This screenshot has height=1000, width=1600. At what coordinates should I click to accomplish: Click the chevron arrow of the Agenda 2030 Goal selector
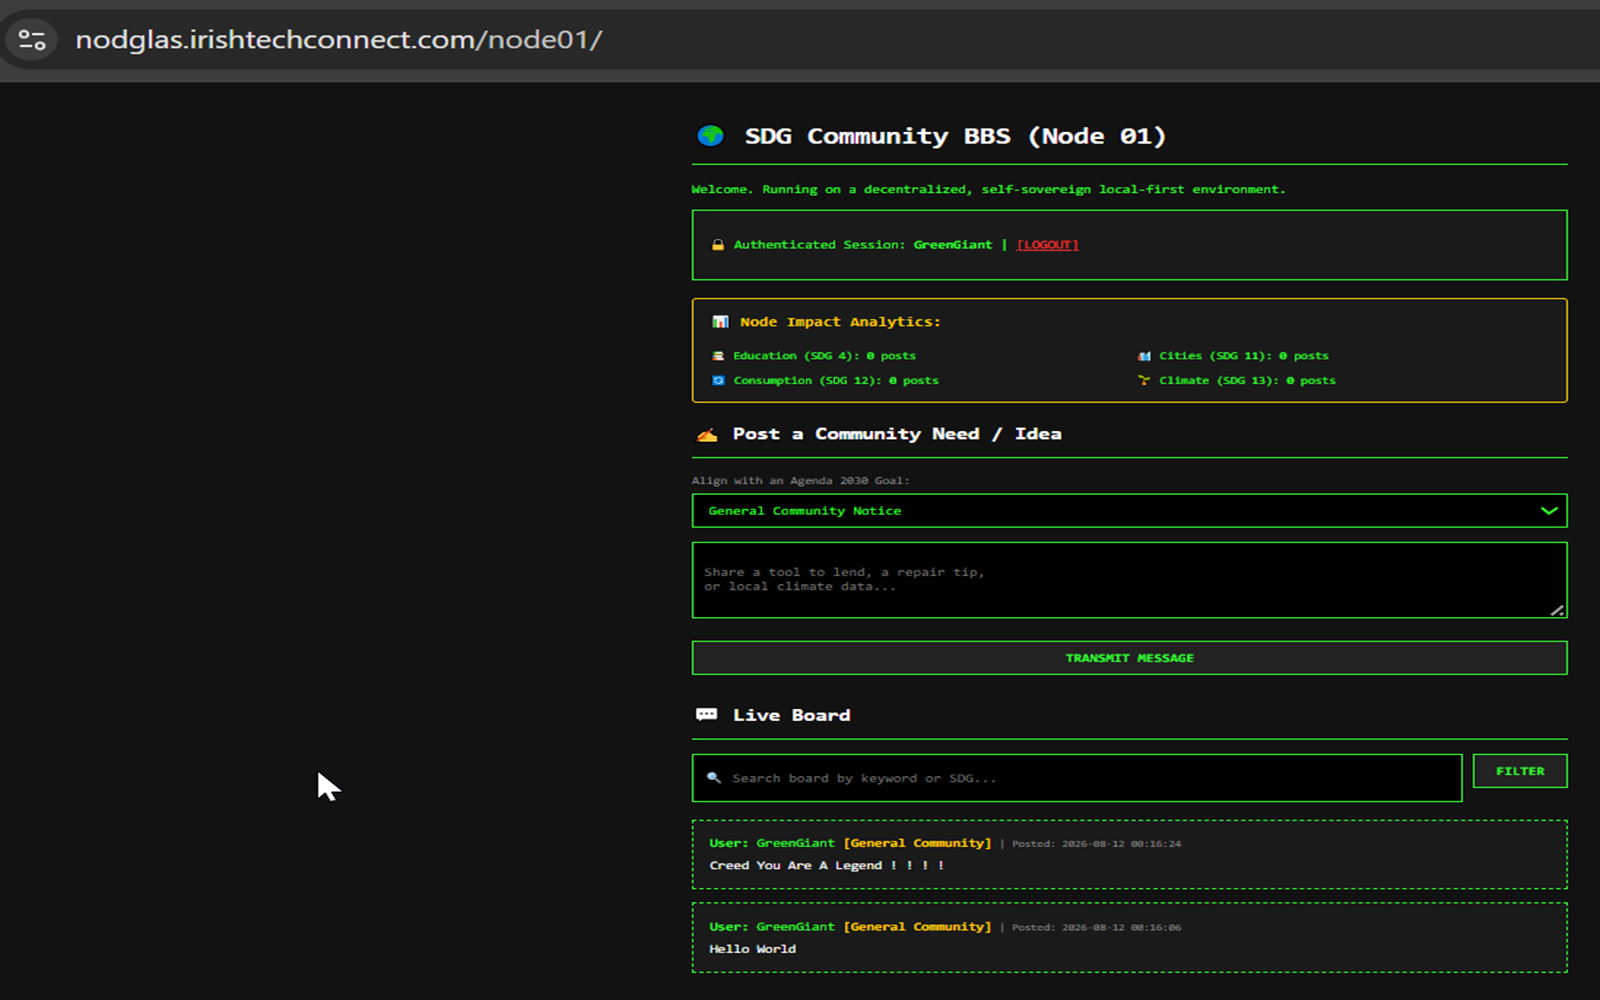pos(1549,511)
